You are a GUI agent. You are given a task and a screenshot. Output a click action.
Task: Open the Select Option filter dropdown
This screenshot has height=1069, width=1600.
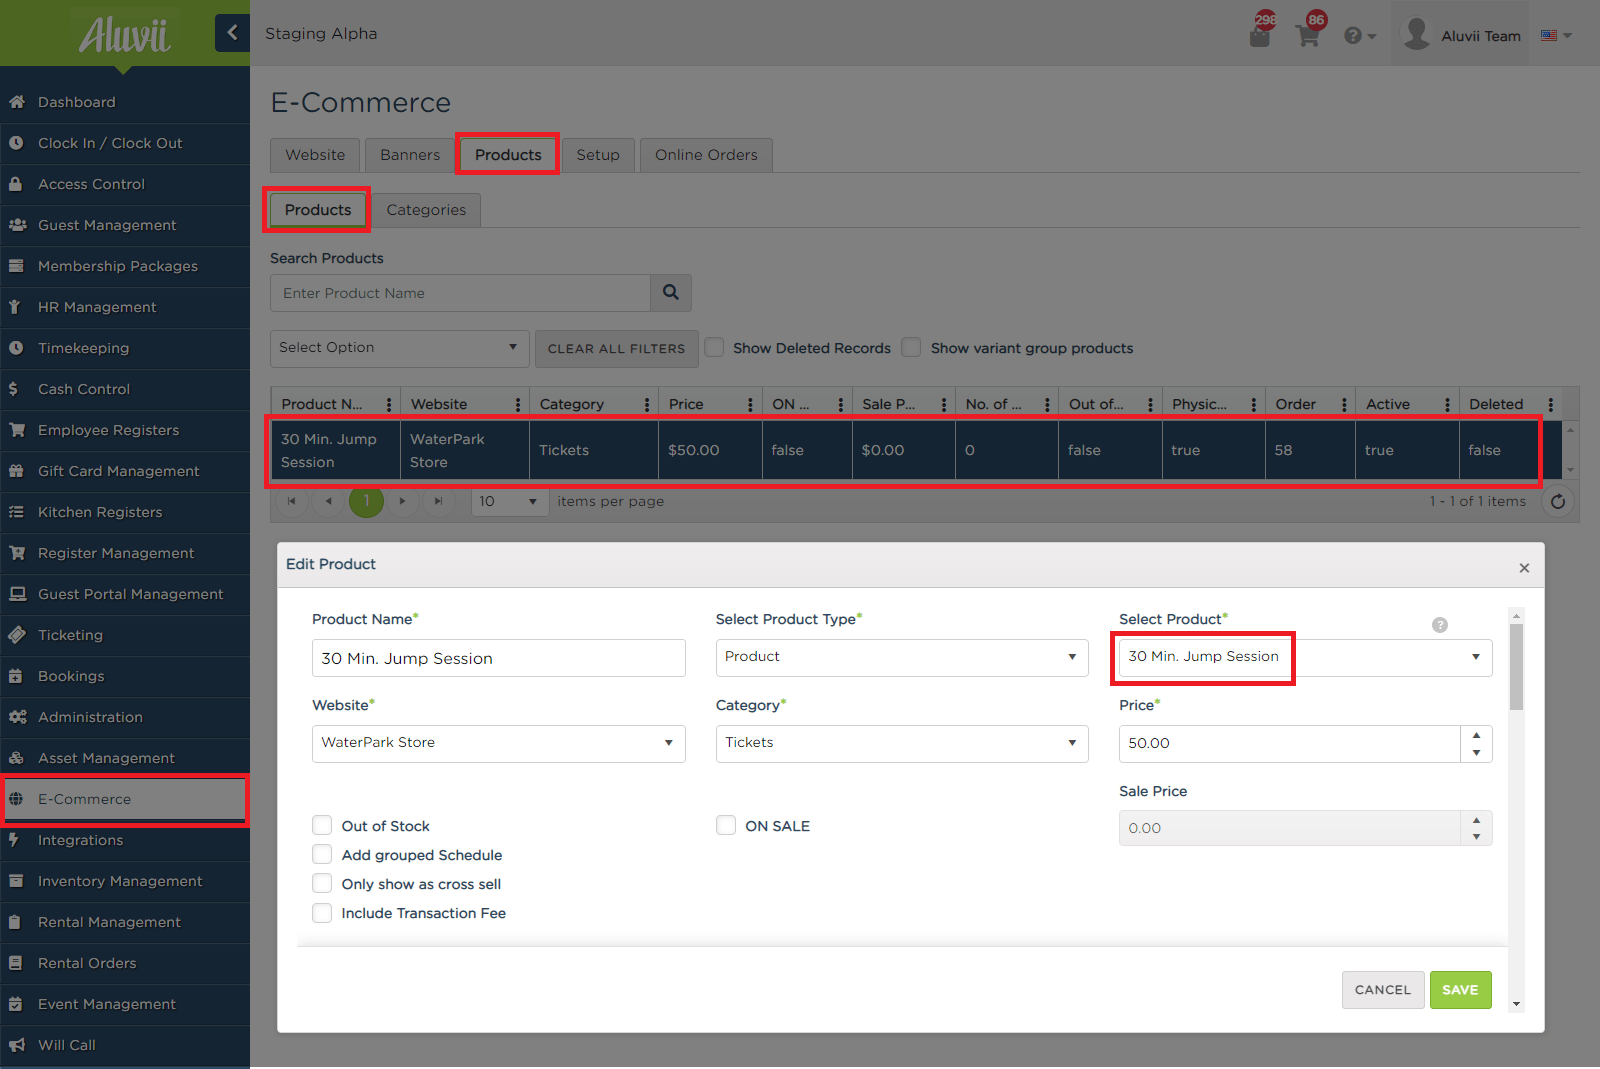399,348
